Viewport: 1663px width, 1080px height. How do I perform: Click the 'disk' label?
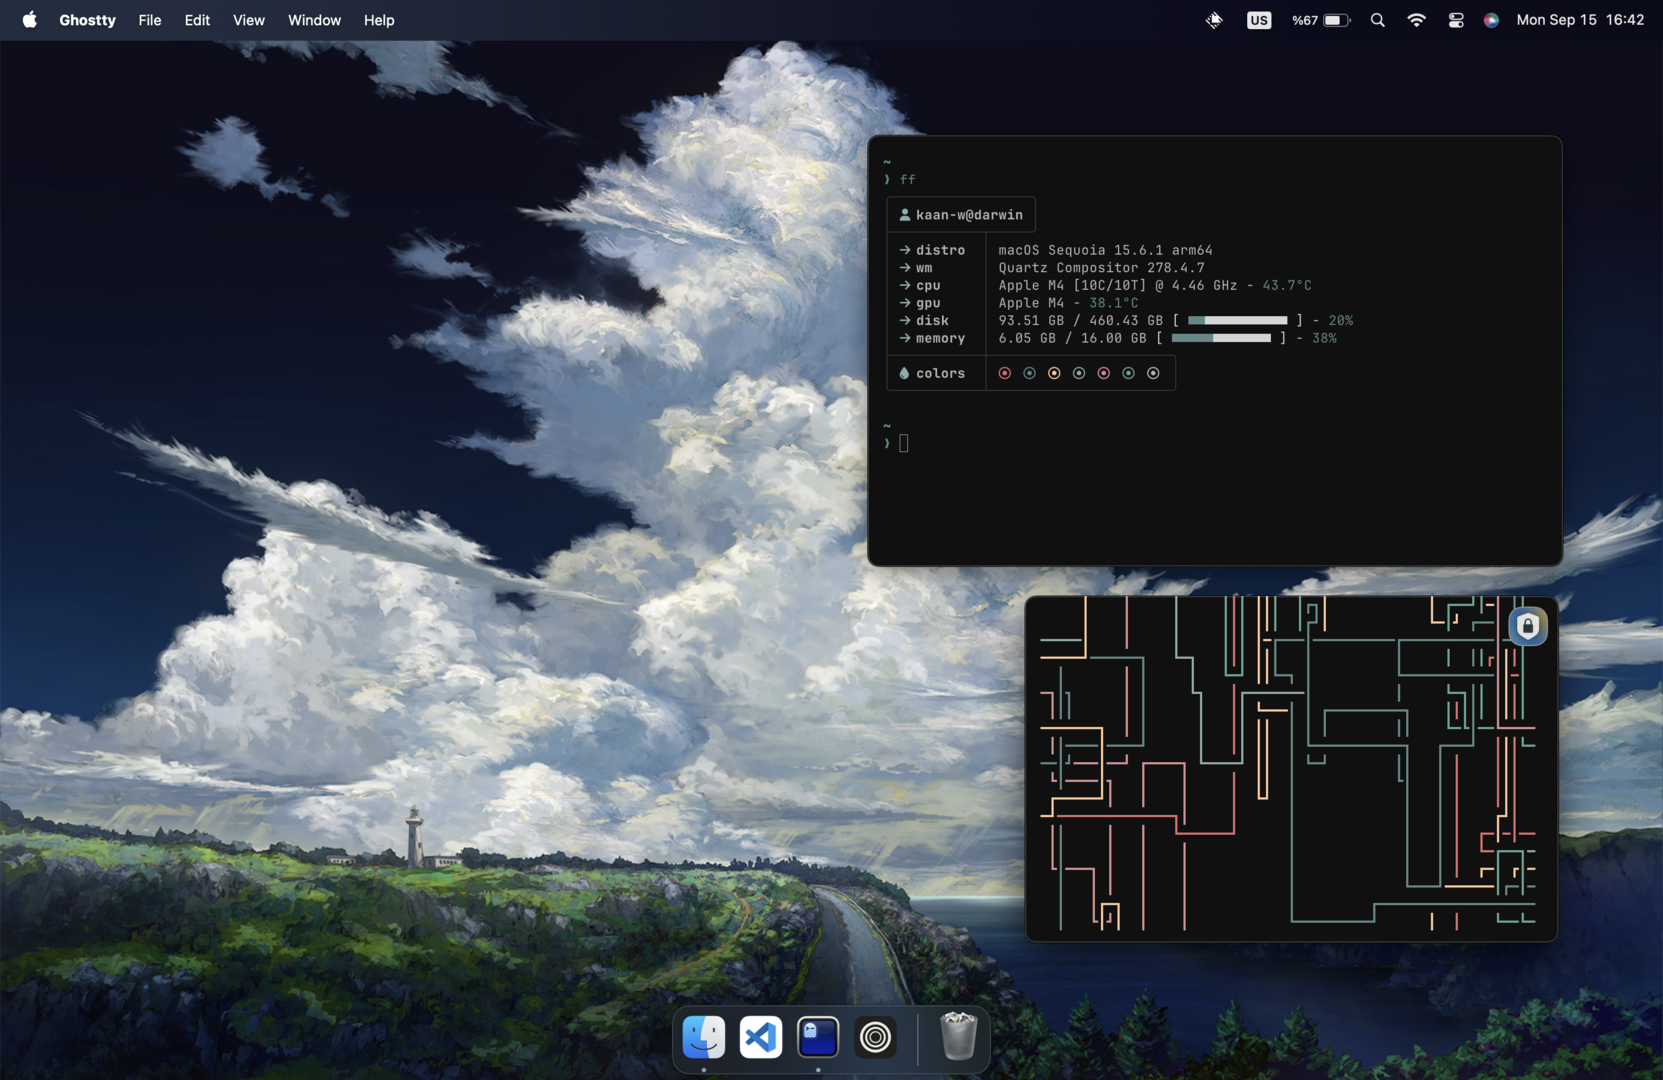pyautogui.click(x=932, y=320)
